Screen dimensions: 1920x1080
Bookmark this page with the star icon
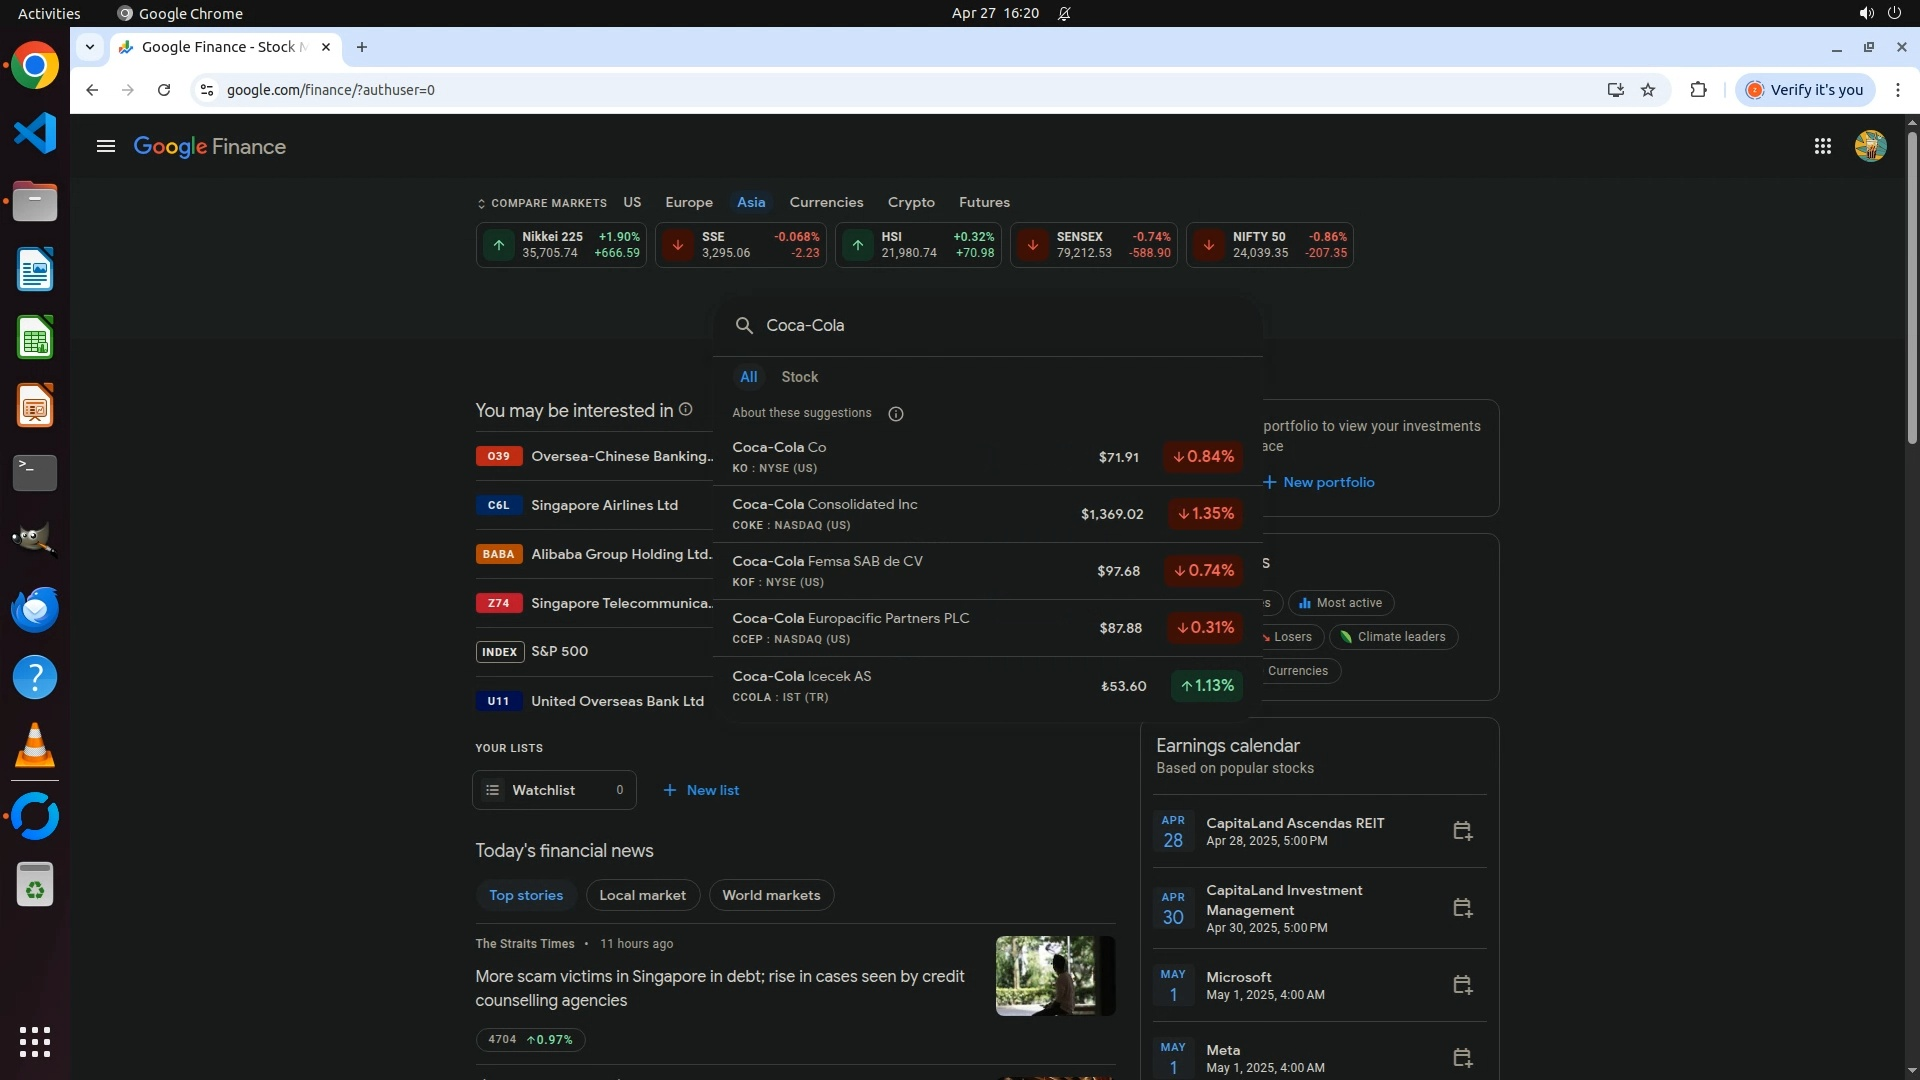point(1648,90)
